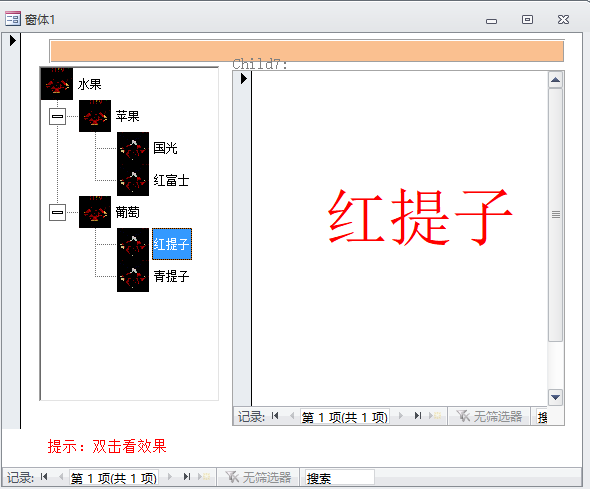
Task: Click the main form 无筛选器 filter button
Action: point(258,477)
